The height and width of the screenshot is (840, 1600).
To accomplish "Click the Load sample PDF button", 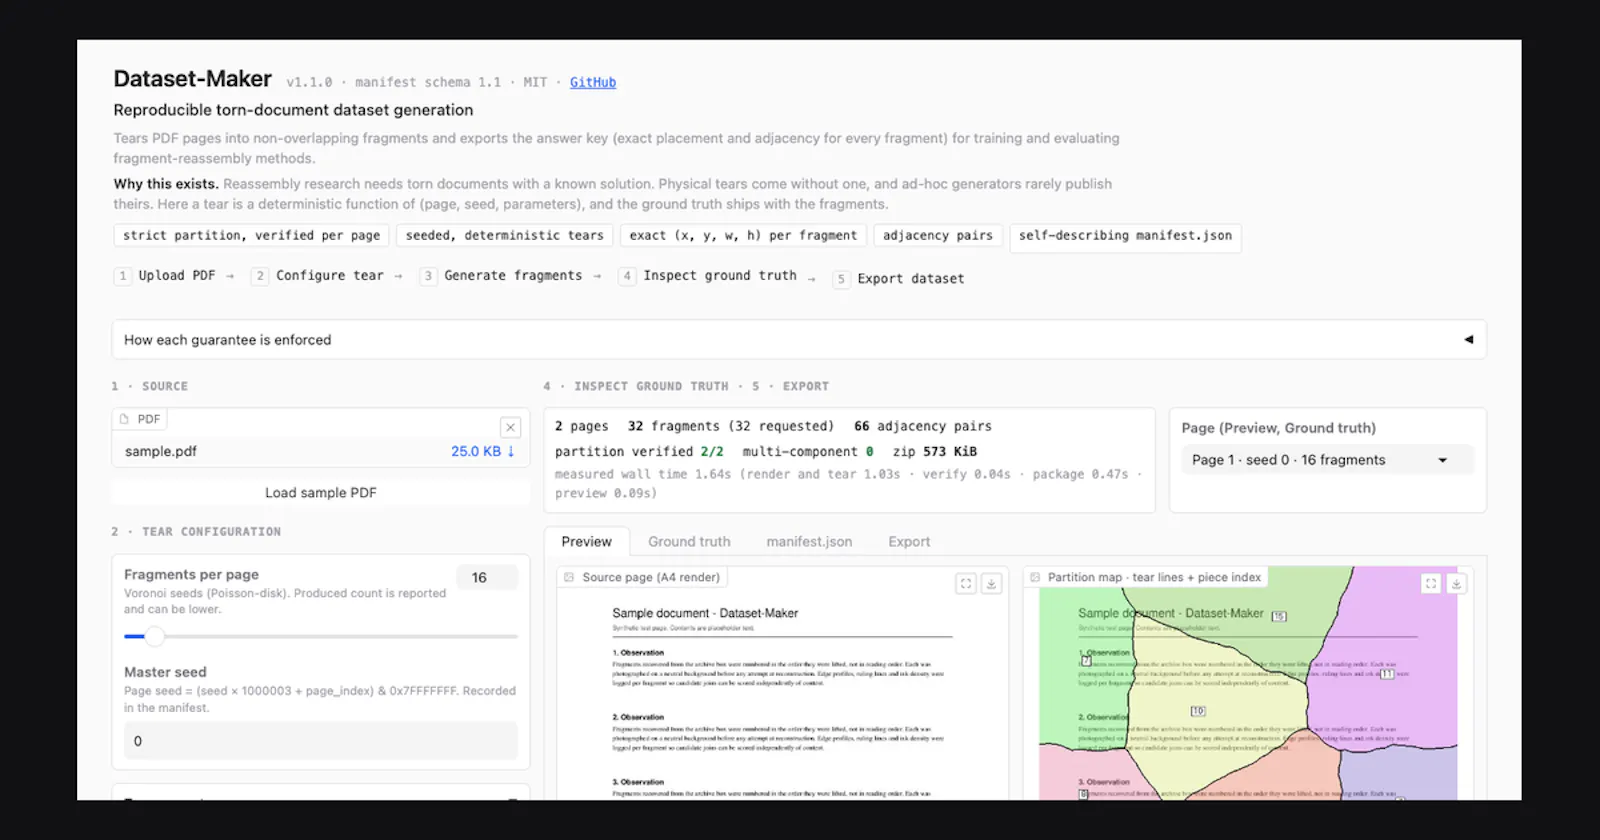I will (320, 493).
